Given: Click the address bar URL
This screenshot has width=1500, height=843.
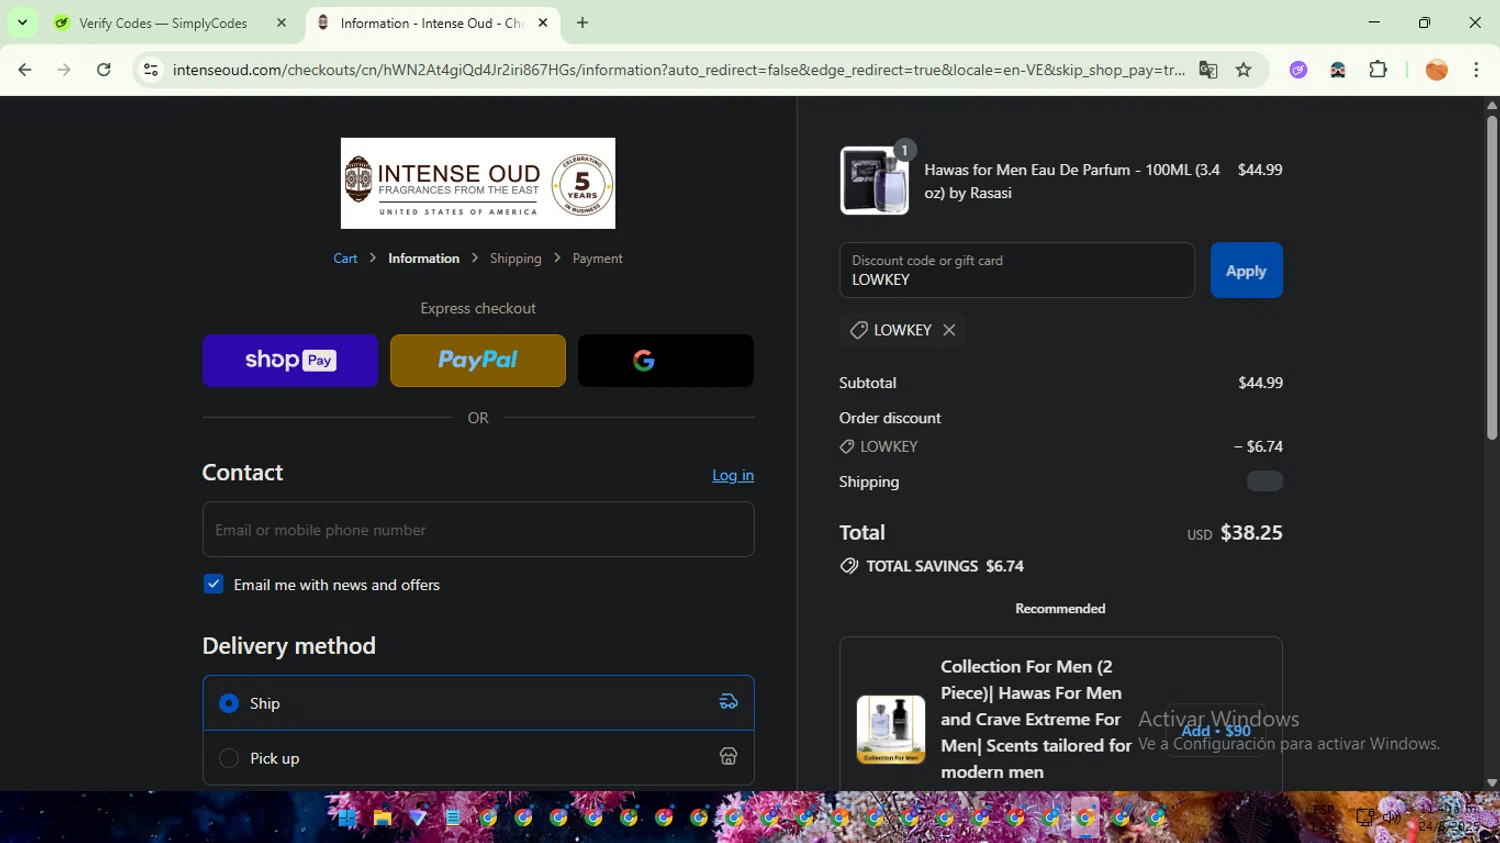Looking at the screenshot, I should (x=678, y=70).
